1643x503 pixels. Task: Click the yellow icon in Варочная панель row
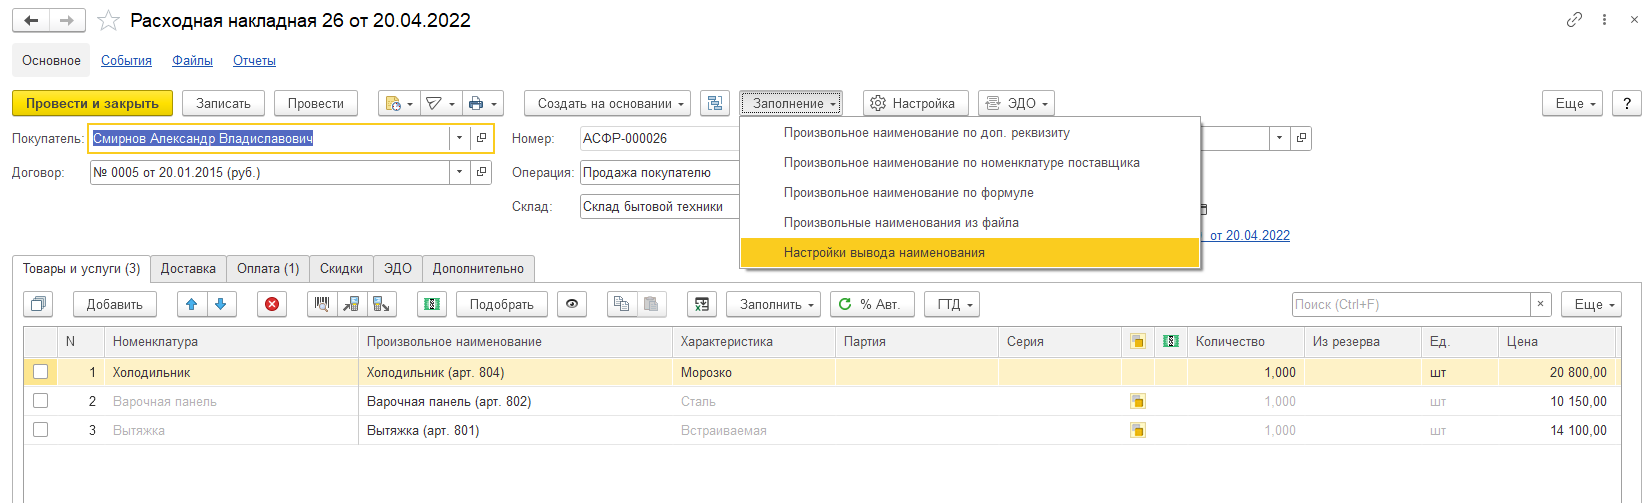pyautogui.click(x=1137, y=401)
